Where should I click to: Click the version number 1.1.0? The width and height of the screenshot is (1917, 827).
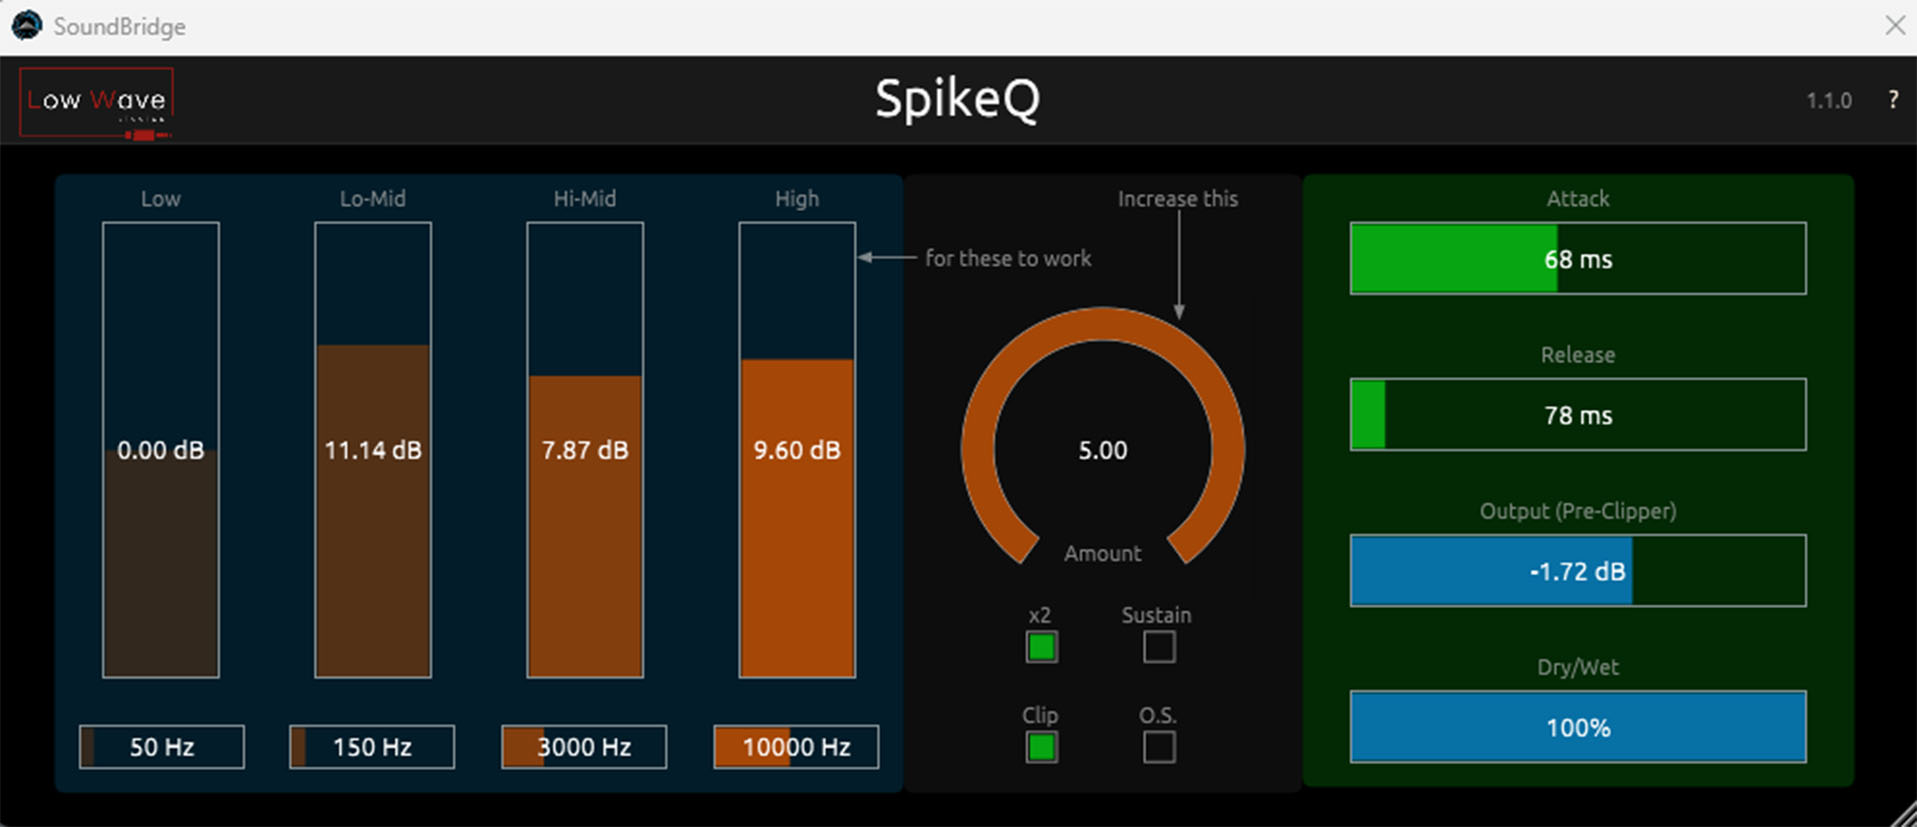[1829, 101]
